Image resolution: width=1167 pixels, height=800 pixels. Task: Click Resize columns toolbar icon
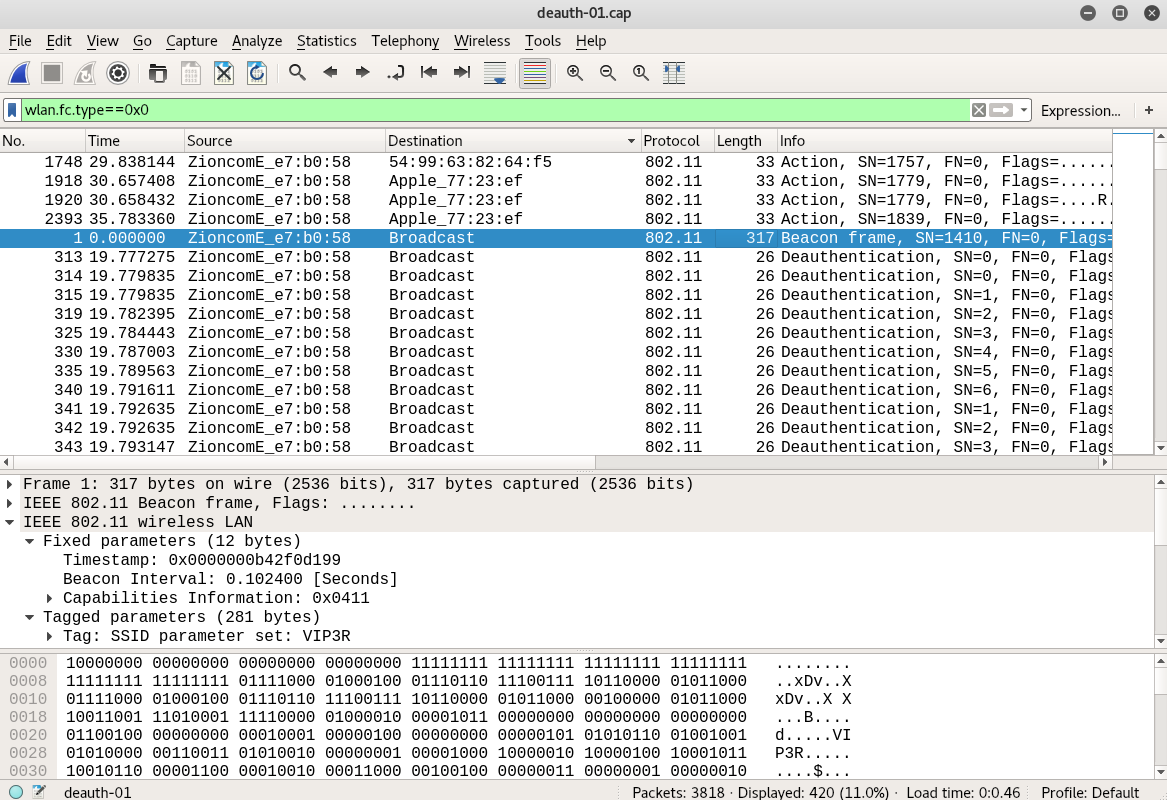[673, 73]
